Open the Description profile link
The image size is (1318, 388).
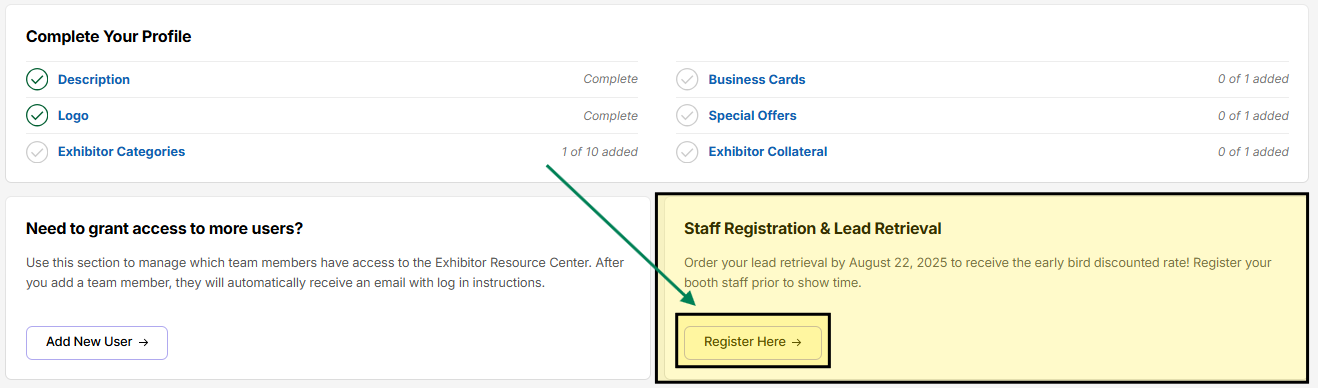94,80
